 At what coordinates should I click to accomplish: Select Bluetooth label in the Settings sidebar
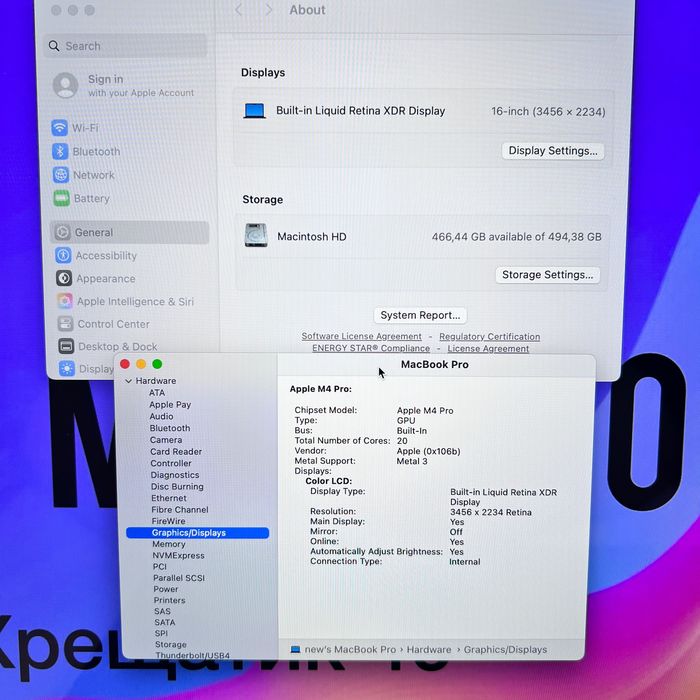pyautogui.click(x=96, y=152)
